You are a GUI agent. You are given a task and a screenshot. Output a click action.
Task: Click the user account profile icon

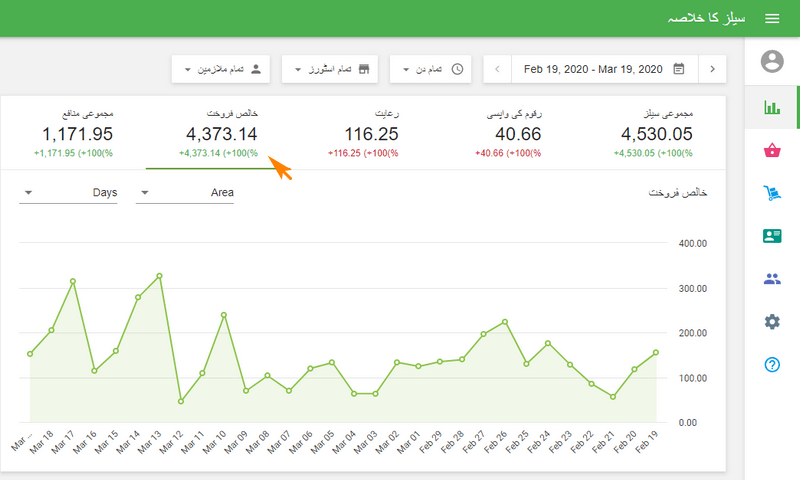772,62
